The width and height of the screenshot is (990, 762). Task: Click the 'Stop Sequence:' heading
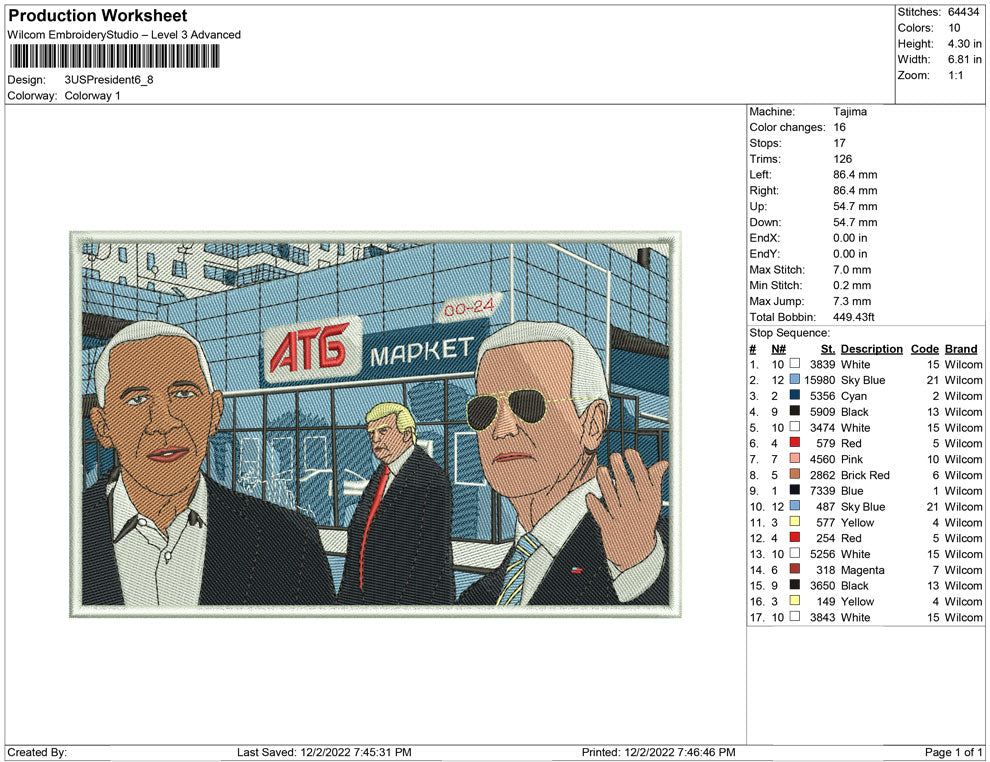click(x=789, y=333)
